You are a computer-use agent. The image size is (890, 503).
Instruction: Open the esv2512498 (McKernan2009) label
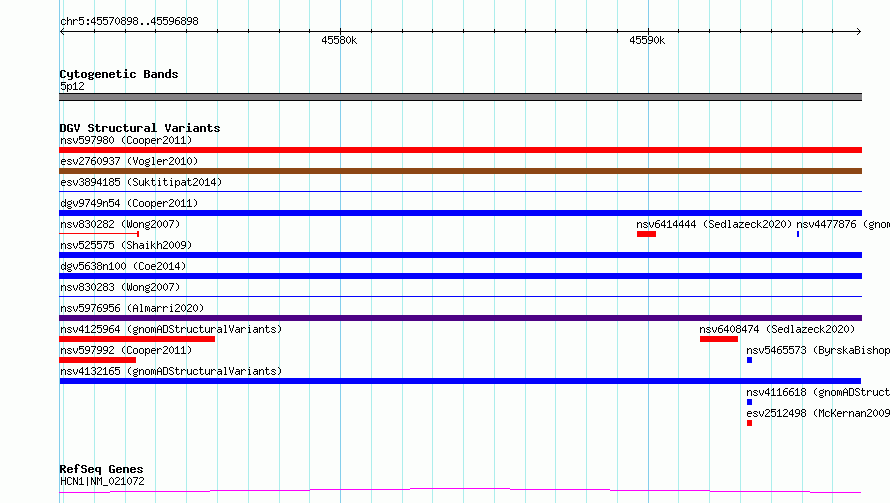tap(818, 413)
